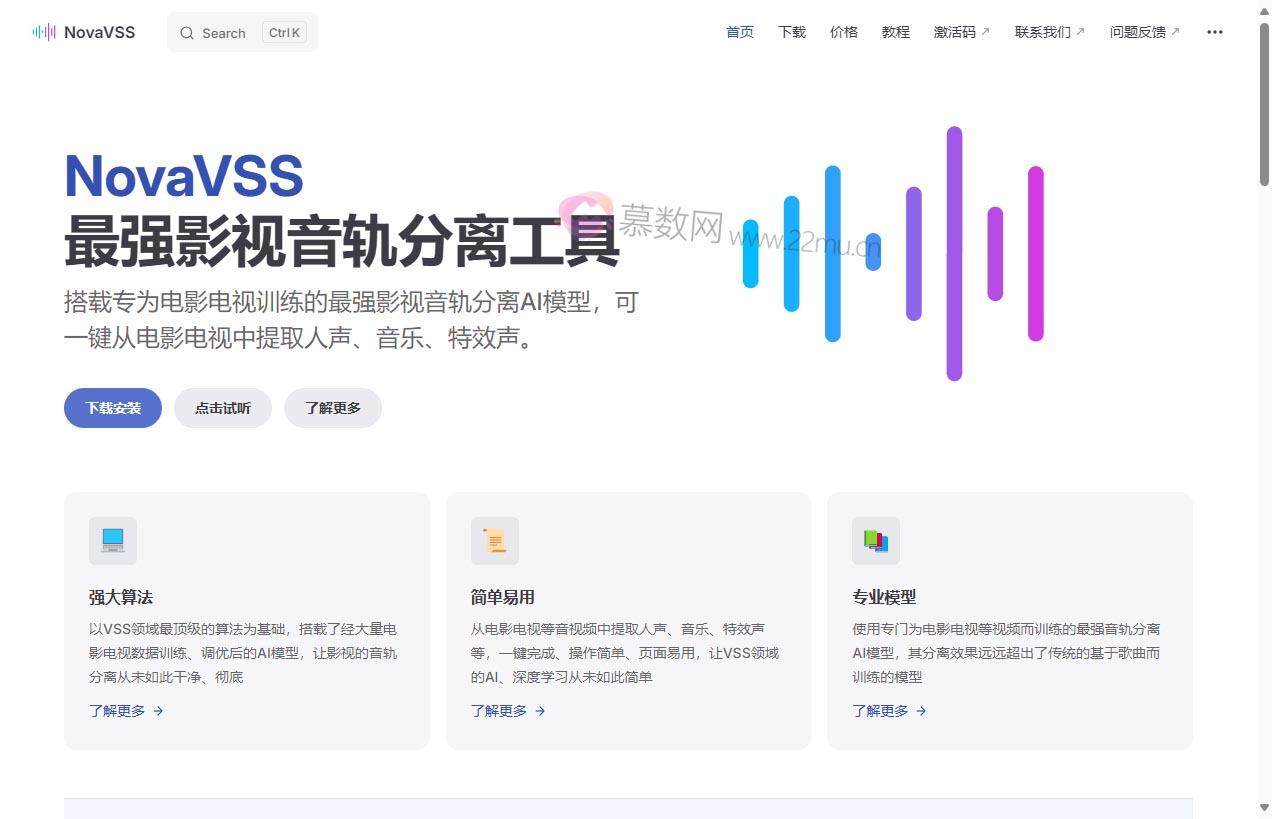Open the three-dots more menu
This screenshot has width=1272, height=819.
pos(1214,32)
